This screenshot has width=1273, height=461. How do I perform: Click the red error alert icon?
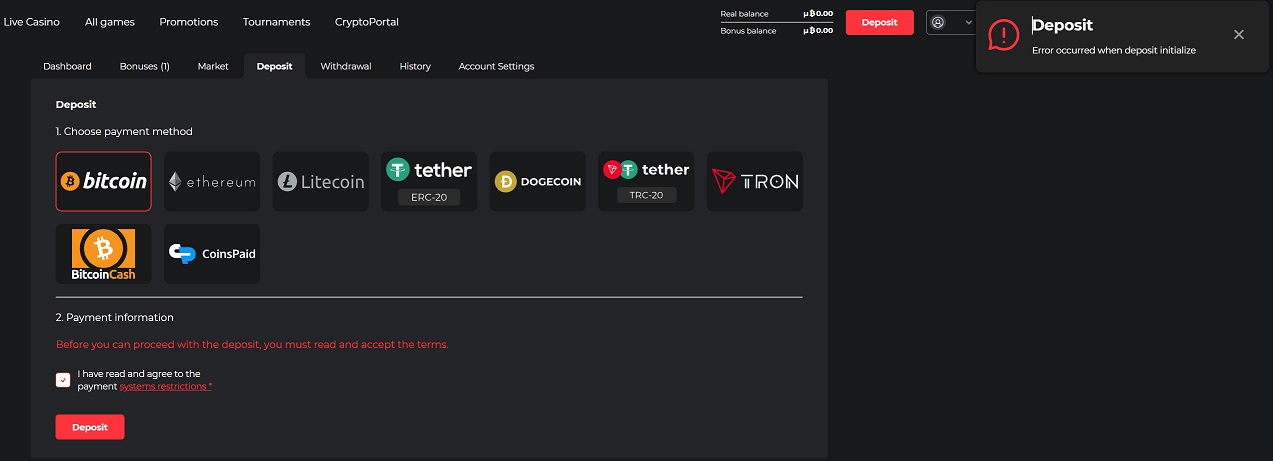(x=1004, y=35)
